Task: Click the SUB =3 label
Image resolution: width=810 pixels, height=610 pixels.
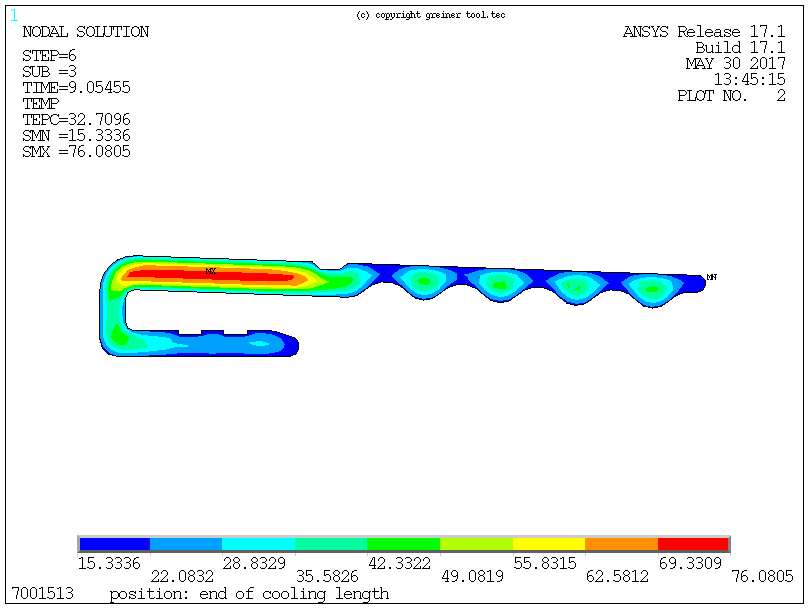Action: [x=49, y=71]
